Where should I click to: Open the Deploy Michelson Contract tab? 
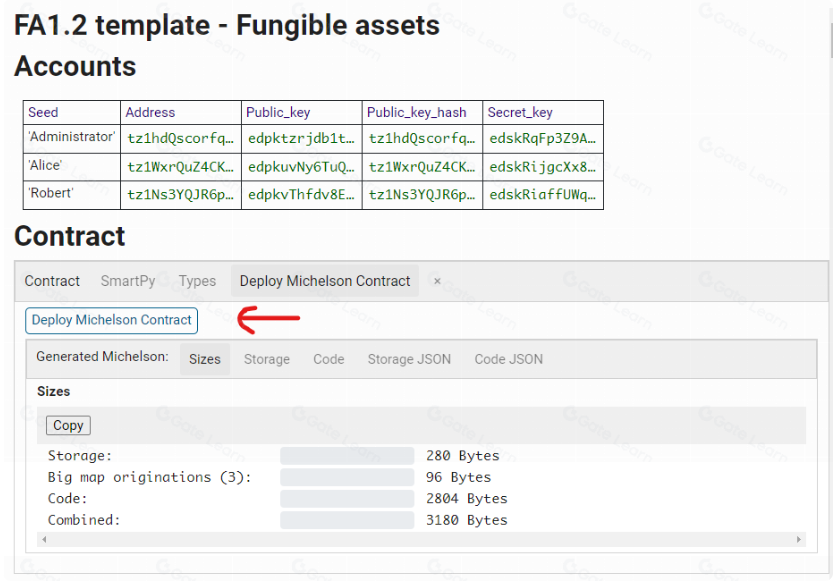click(x=325, y=282)
